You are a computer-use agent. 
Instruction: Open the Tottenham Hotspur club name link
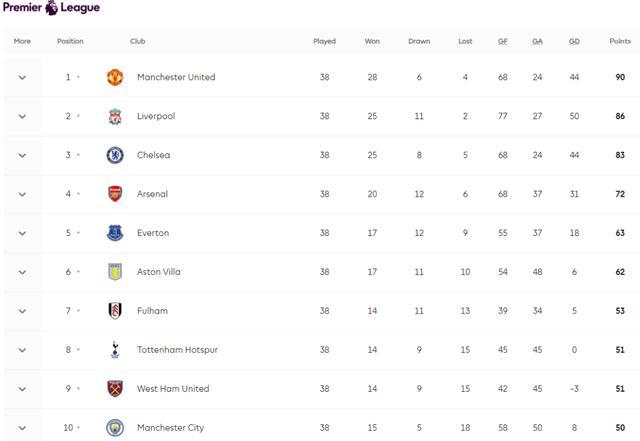177,350
